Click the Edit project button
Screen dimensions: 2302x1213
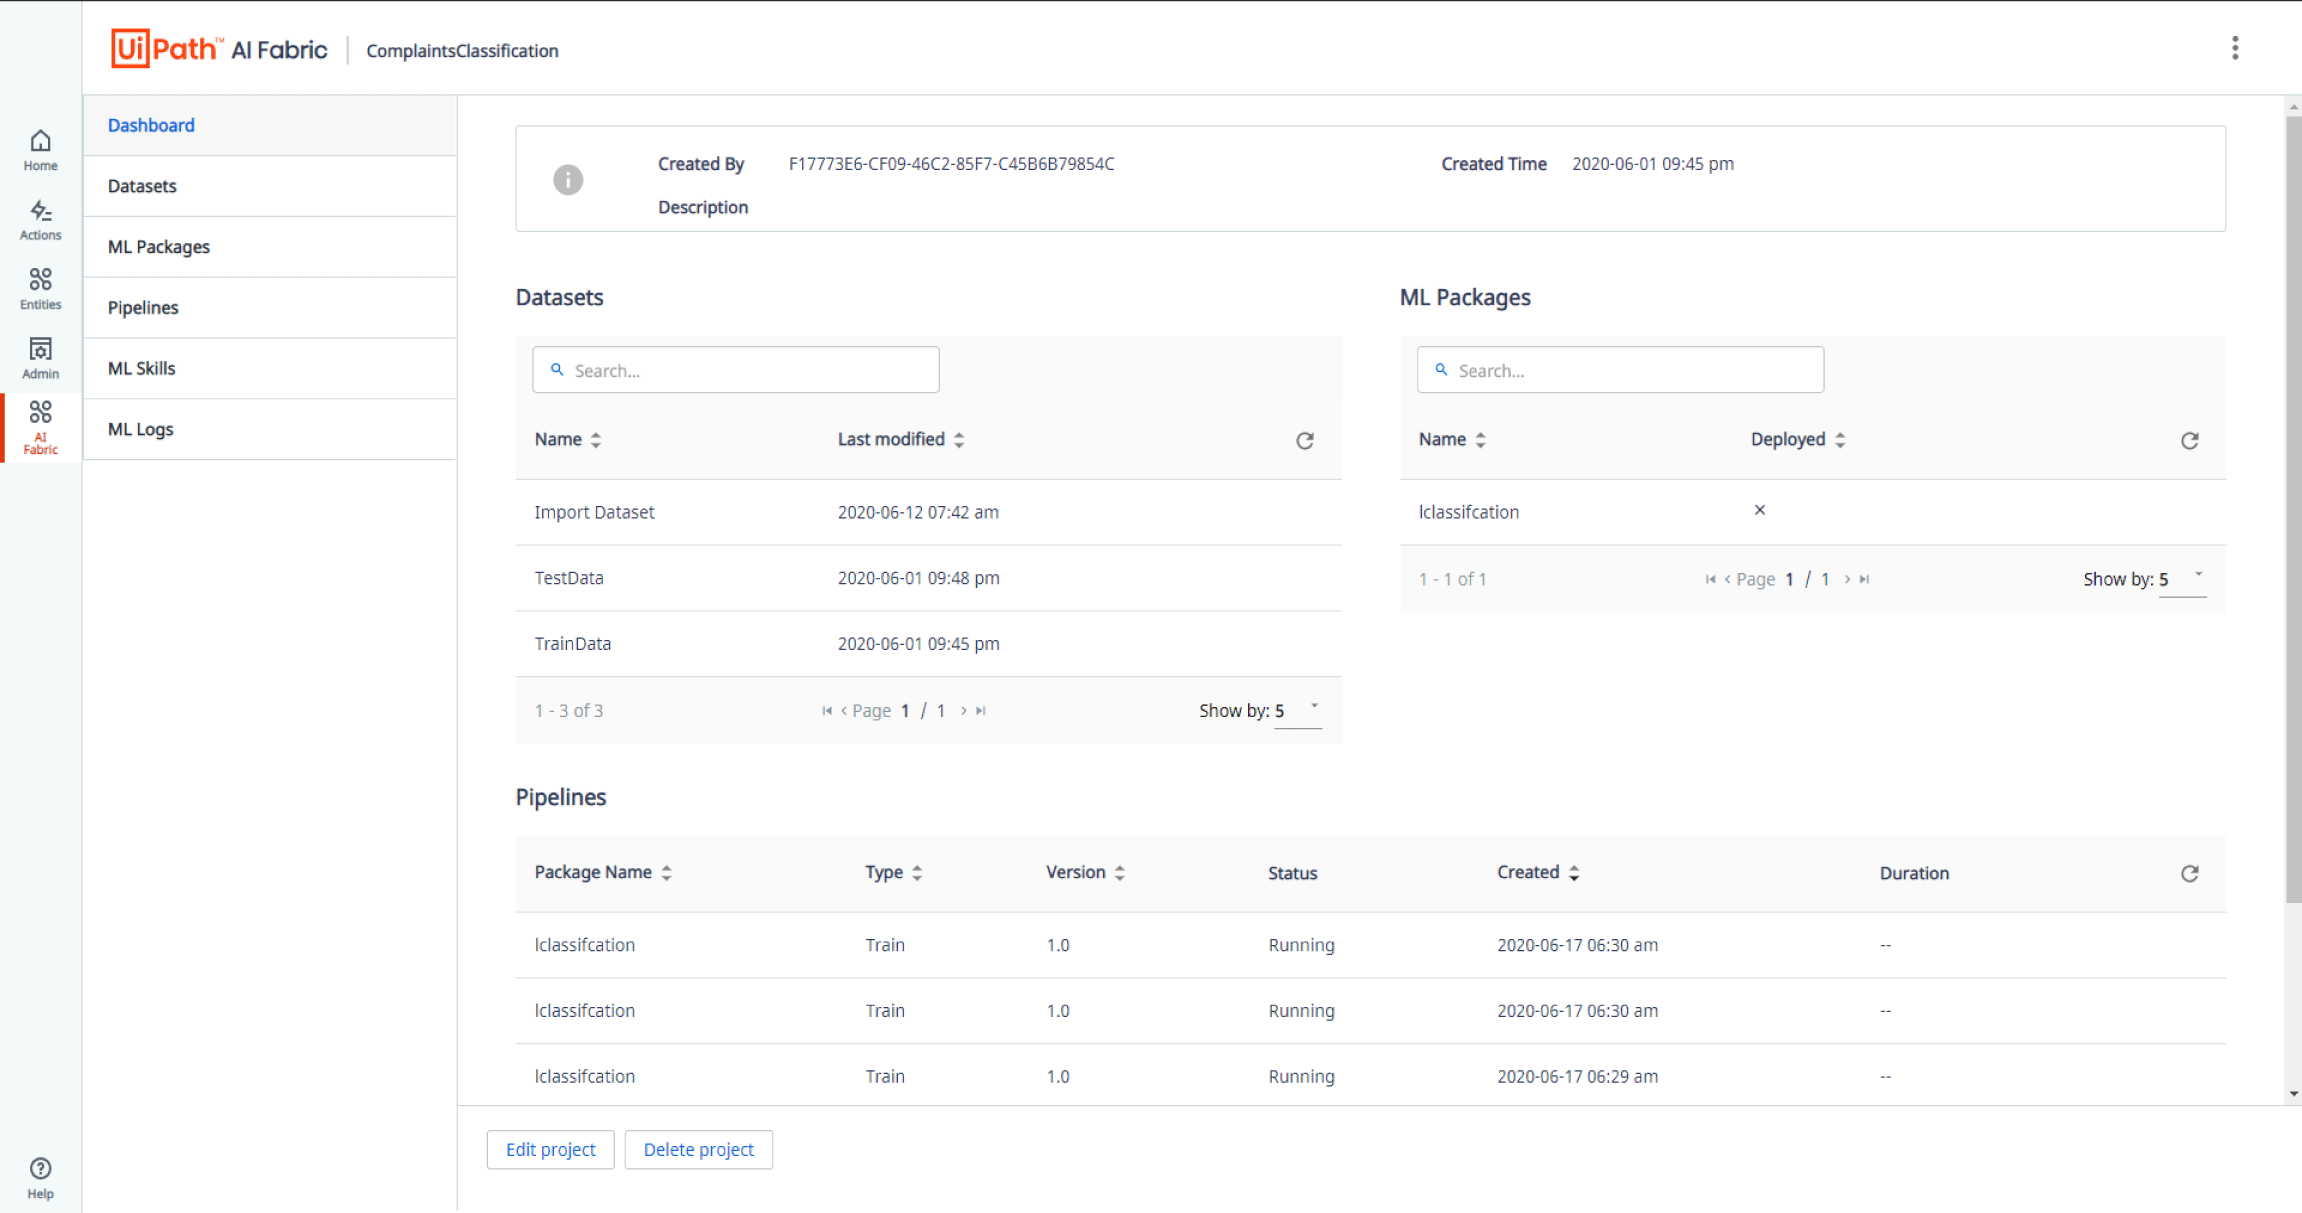pos(550,1149)
